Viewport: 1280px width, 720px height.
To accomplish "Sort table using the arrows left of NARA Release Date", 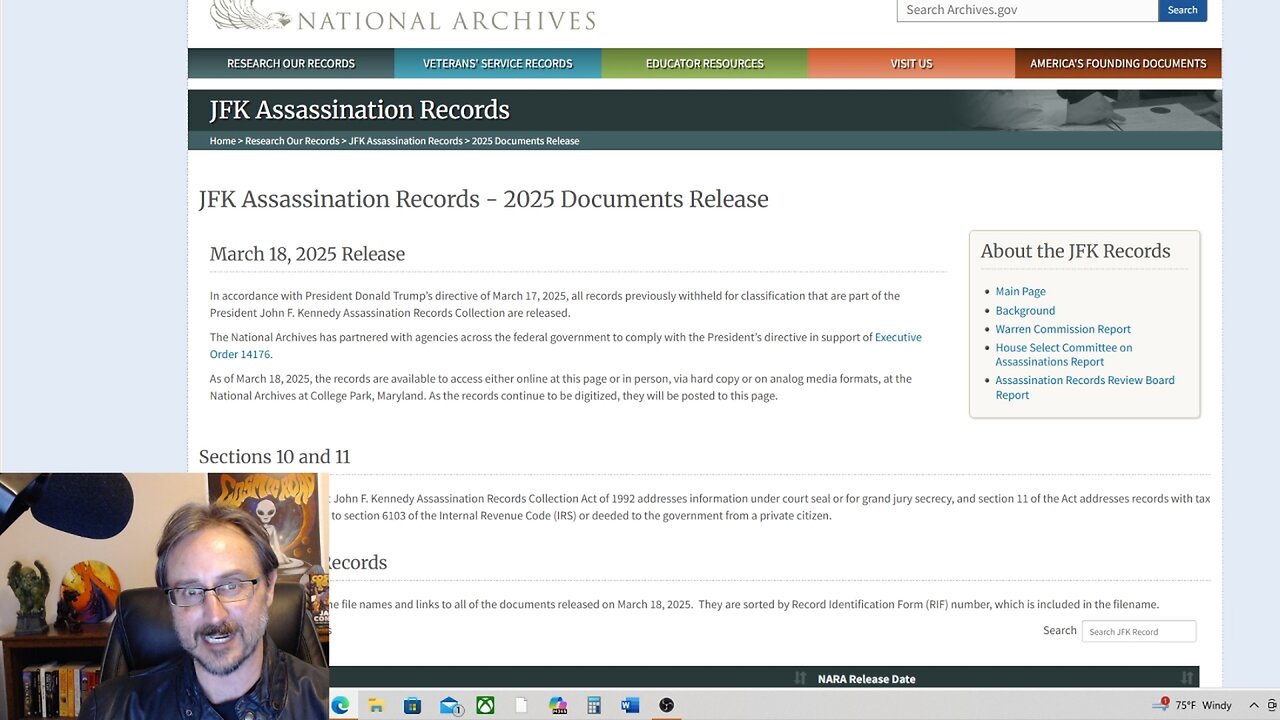I will click(x=800, y=678).
